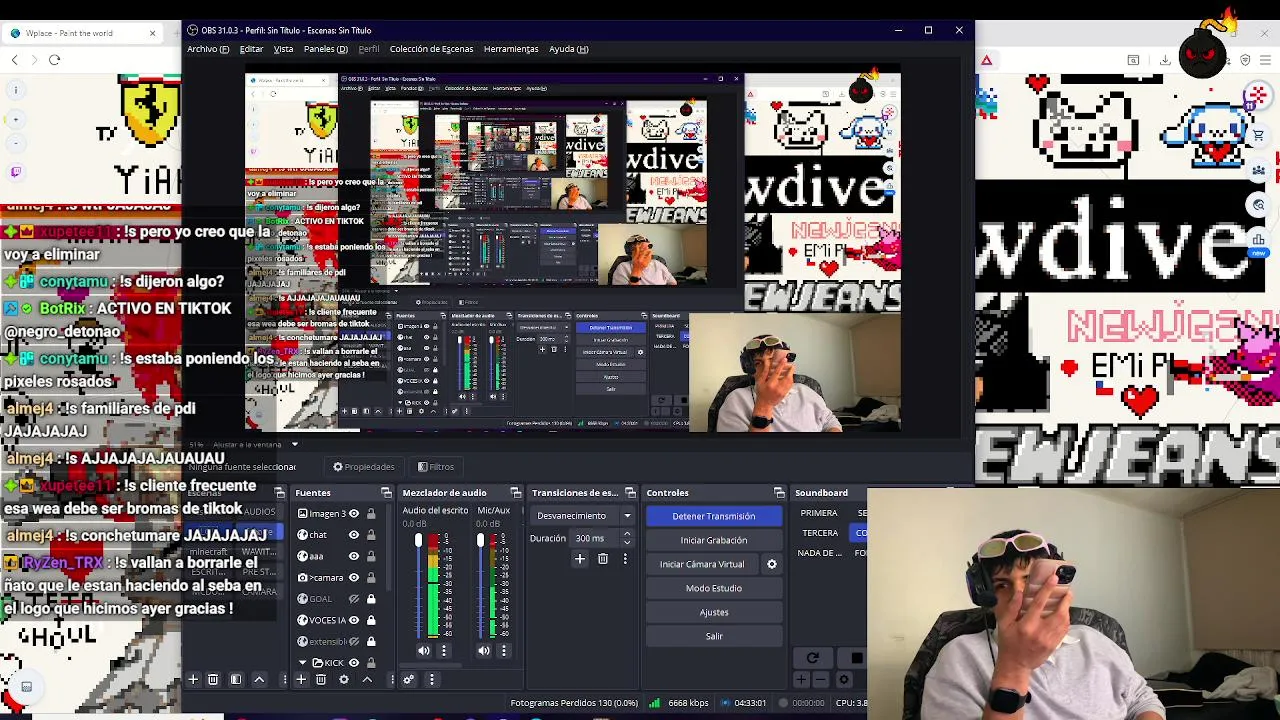Open Fuentes panel extra options dots
The width and height of the screenshot is (1280, 720).
click(x=391, y=680)
